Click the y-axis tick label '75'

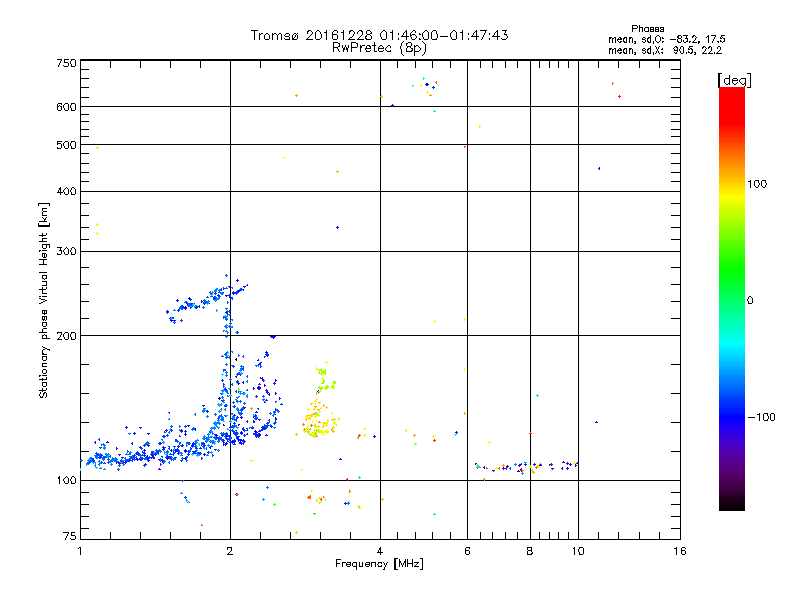[x=70, y=536]
